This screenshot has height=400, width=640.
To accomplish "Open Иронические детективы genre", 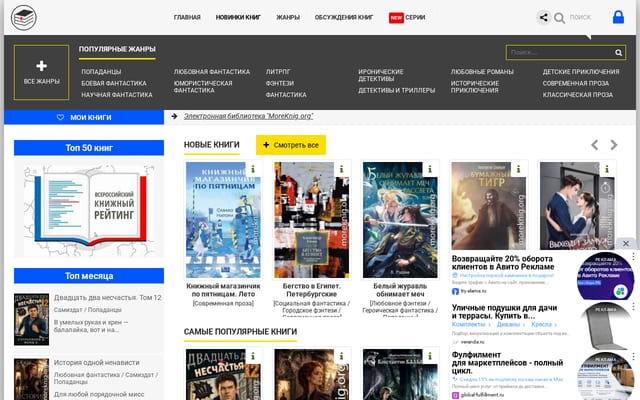I will (x=380, y=75).
